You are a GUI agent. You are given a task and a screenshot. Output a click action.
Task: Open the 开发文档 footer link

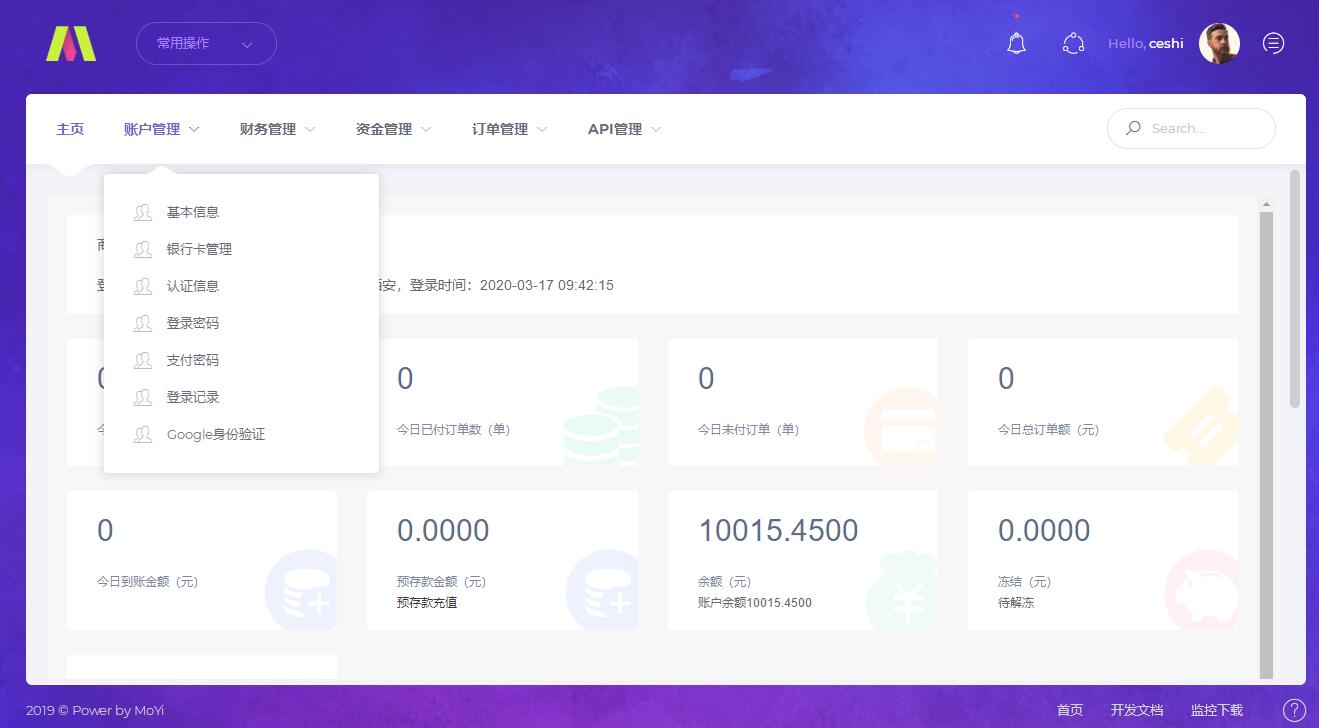click(1136, 710)
